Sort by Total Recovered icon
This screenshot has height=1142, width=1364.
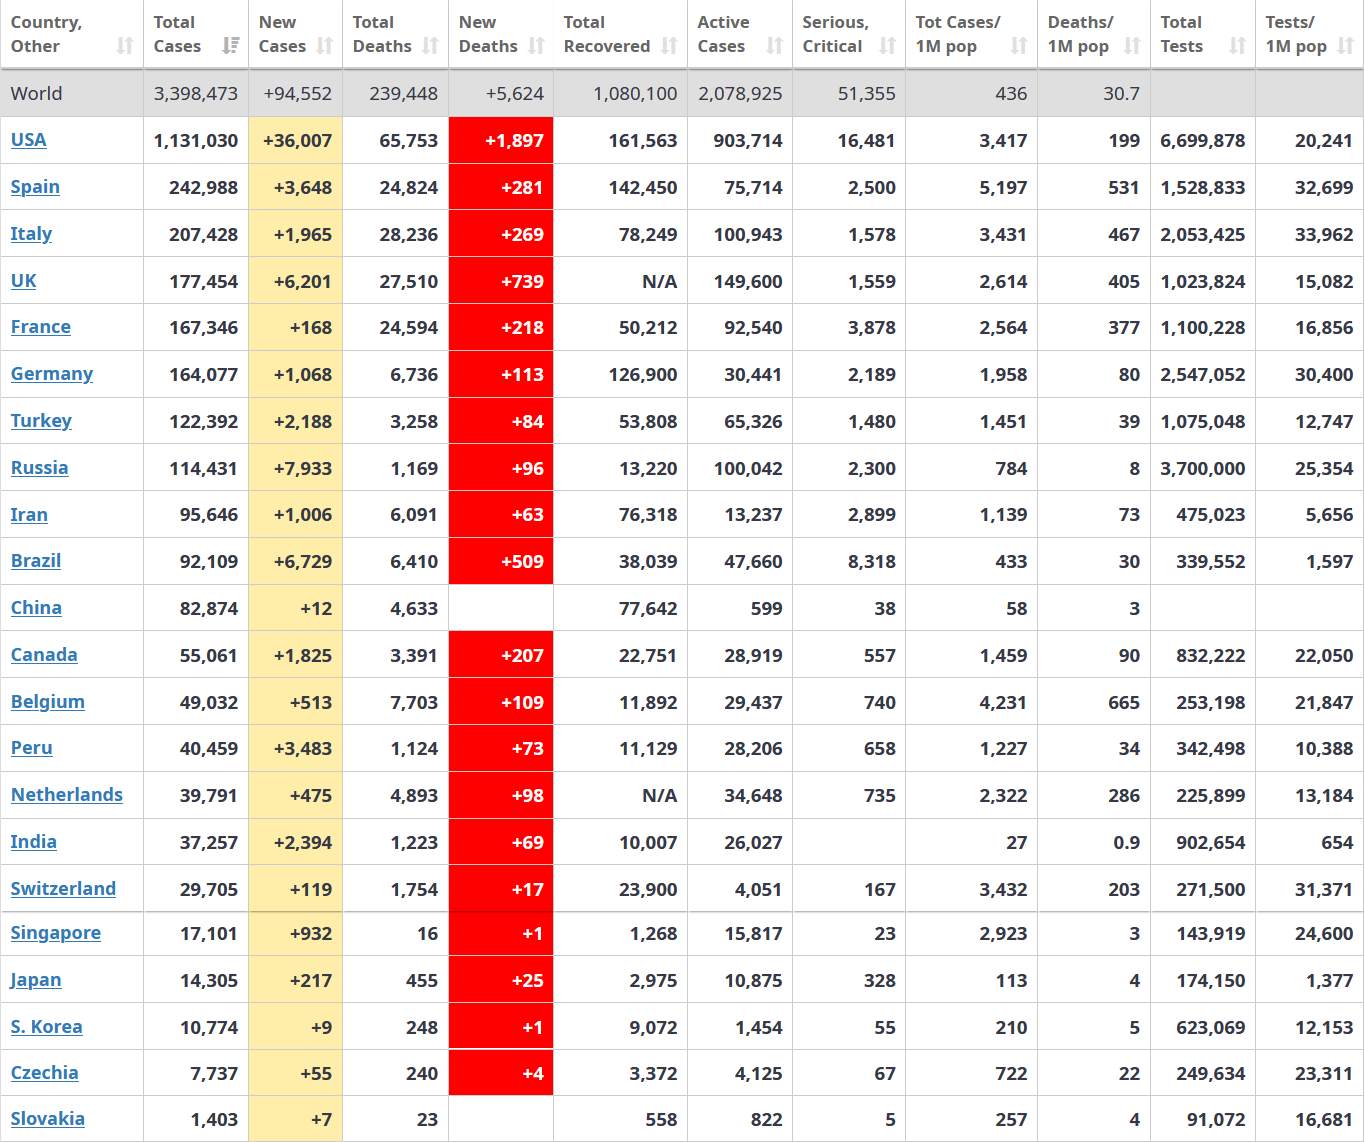[669, 46]
